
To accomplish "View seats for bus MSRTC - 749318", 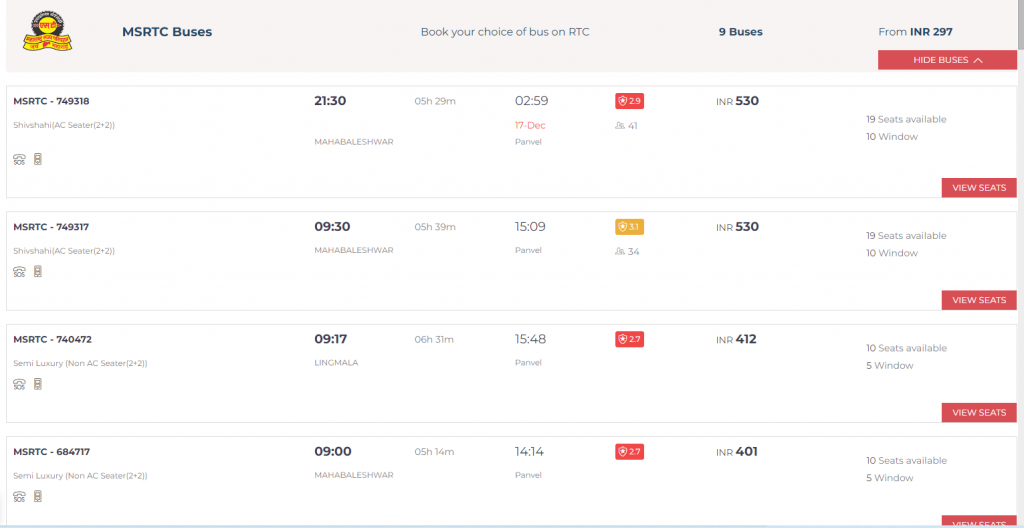I will pos(979,188).
